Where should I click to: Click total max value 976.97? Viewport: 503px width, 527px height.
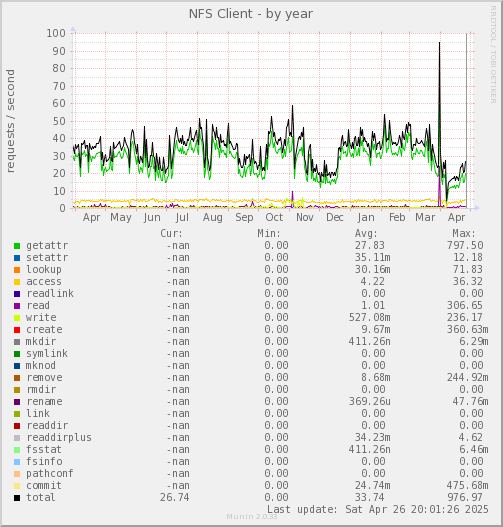(x=465, y=497)
